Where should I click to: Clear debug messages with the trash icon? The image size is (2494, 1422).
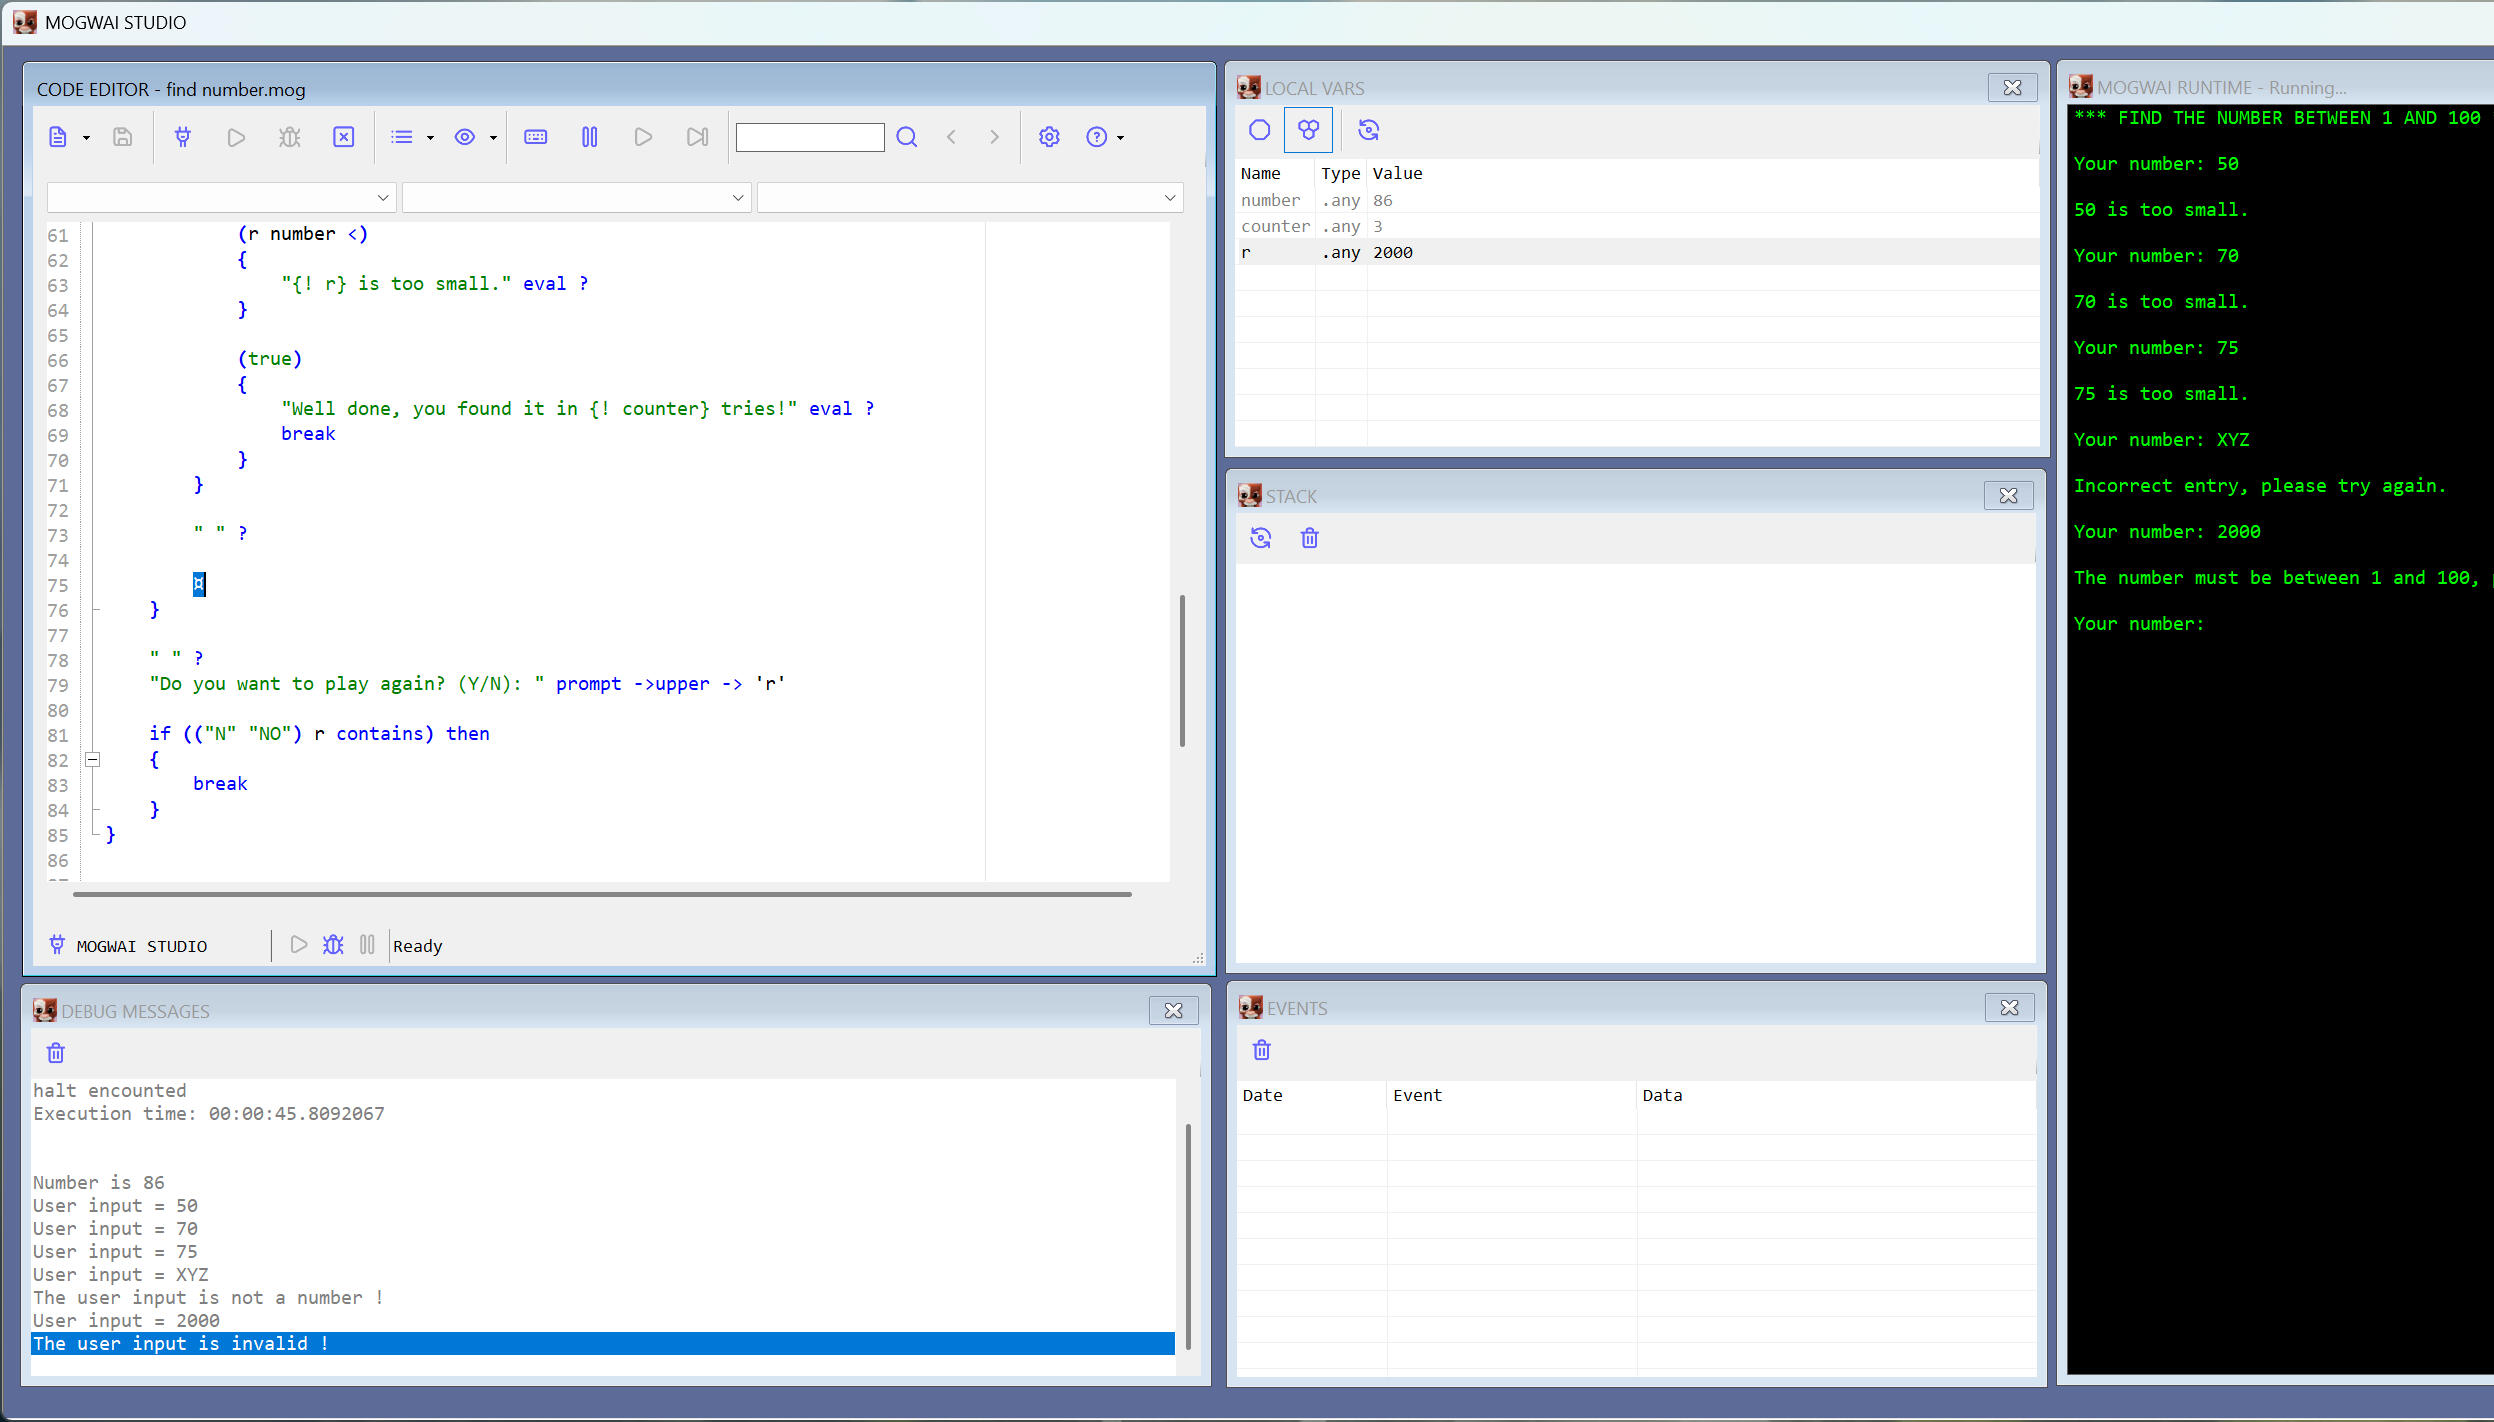click(x=56, y=1053)
